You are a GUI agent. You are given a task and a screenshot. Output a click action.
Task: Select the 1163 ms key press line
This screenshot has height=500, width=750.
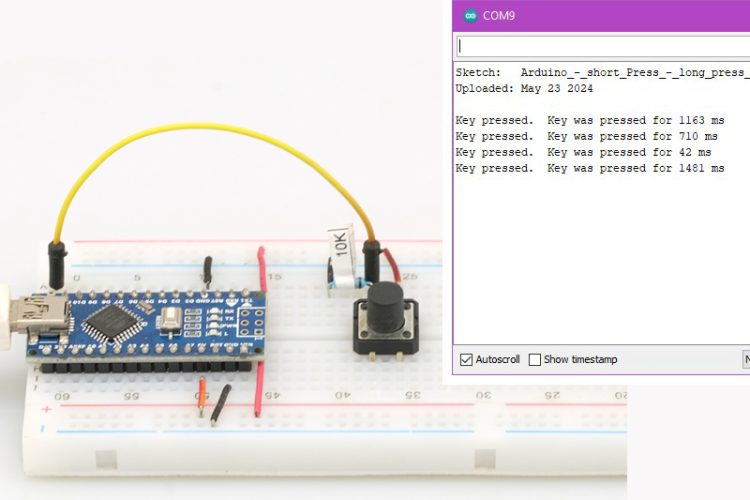click(589, 120)
